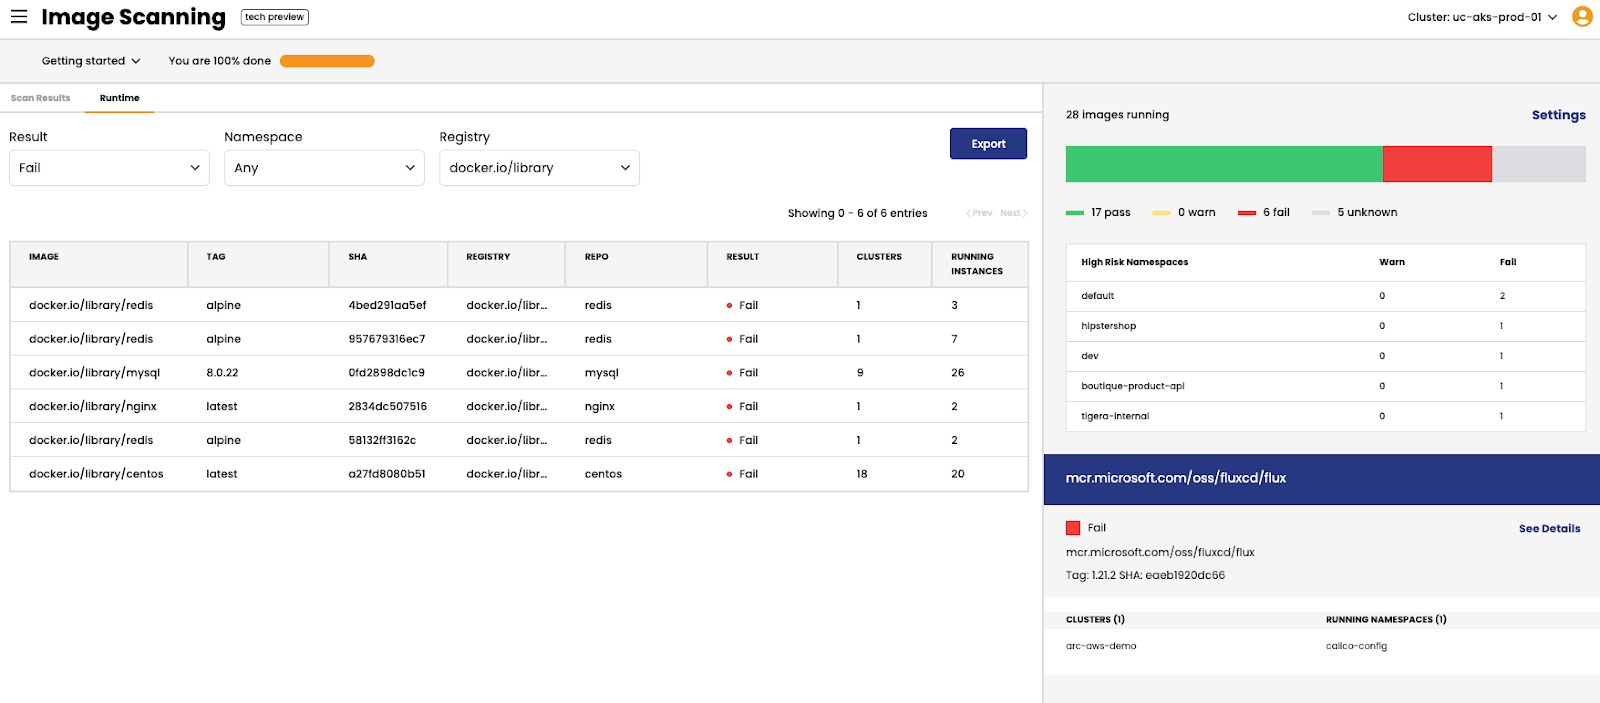This screenshot has width=1600, height=703.
Task: Select the redis row with SHA 58132ff3162c
Action: [x=519, y=440]
